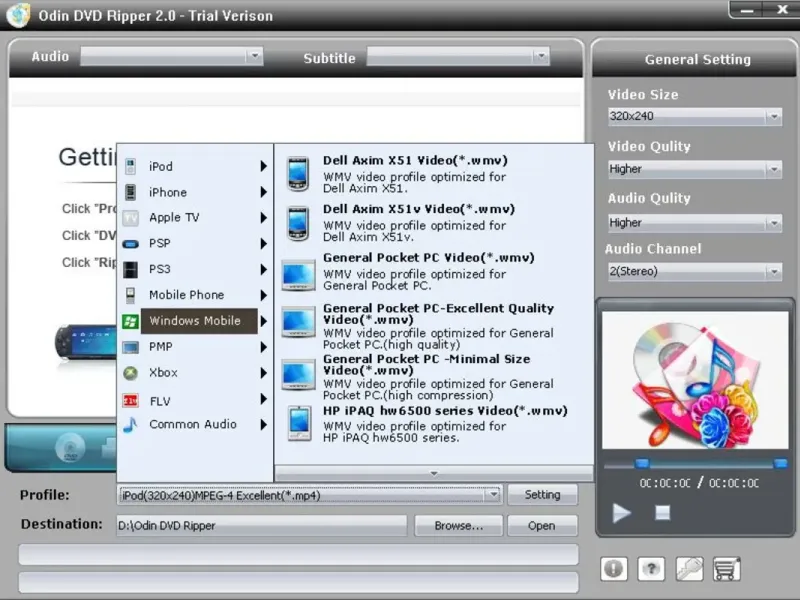Click the iPhone device icon in menu
The height and width of the screenshot is (600, 800).
tap(131, 192)
